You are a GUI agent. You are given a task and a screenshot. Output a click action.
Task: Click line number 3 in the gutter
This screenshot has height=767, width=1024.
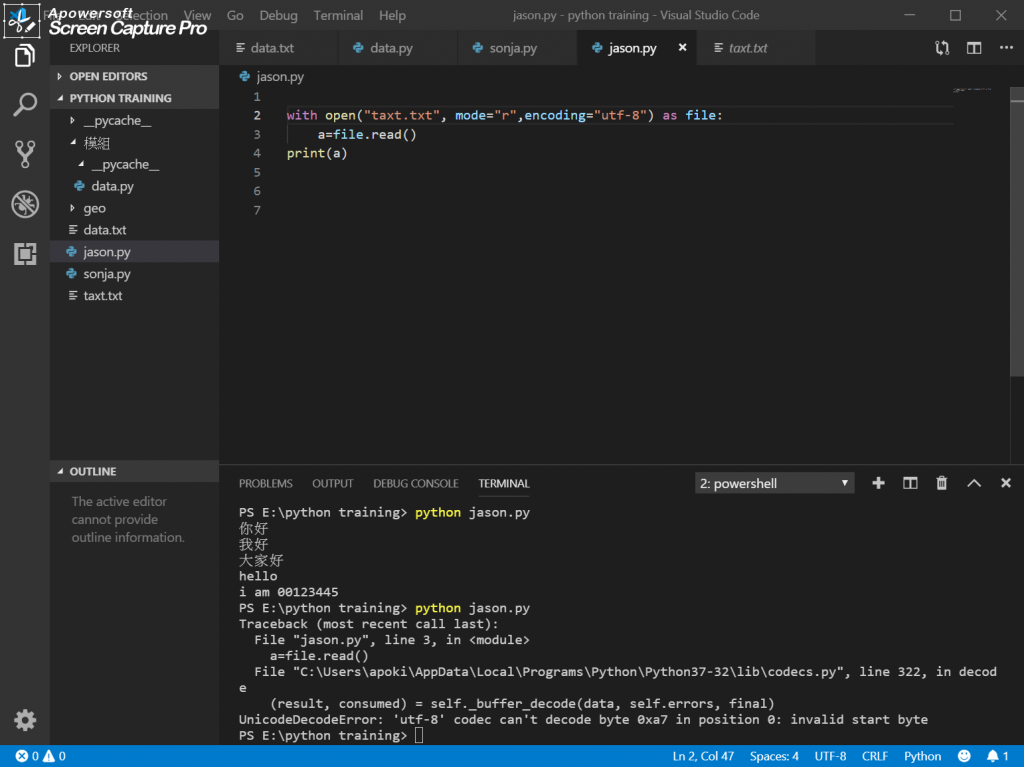point(257,134)
